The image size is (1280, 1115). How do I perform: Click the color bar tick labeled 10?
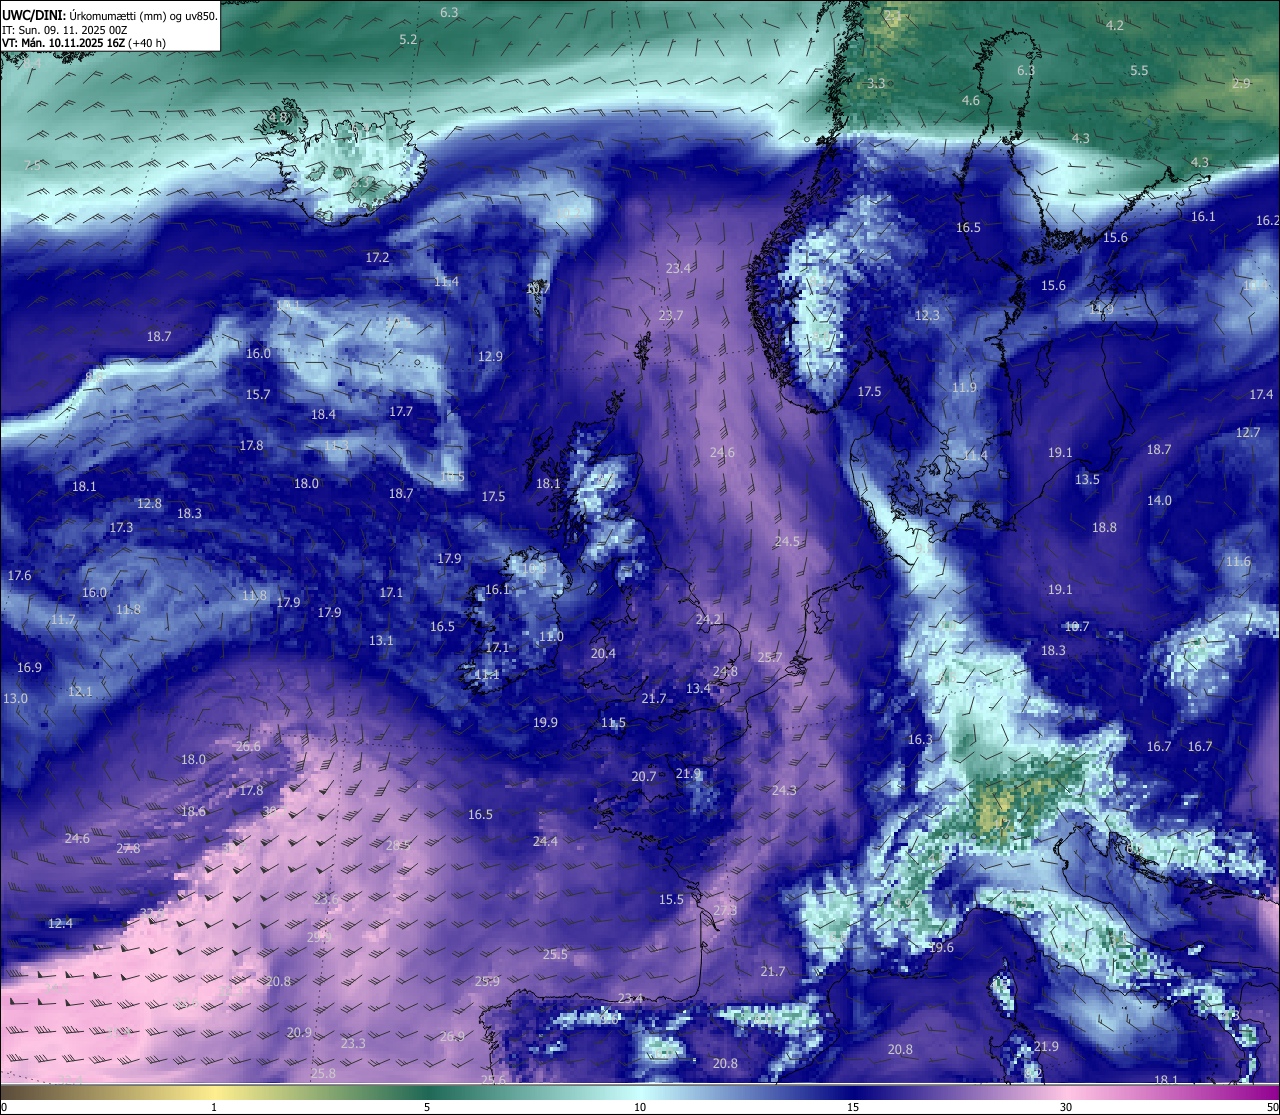coord(640,1107)
